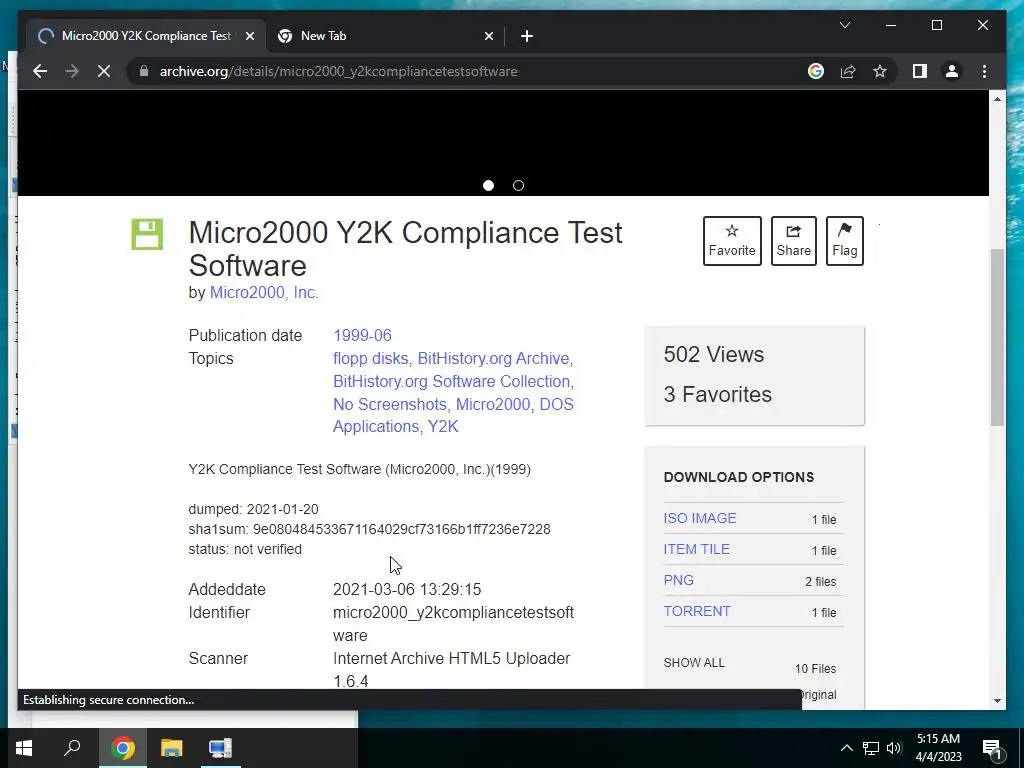Viewport: 1024px width, 768px height.
Task: Open the item Share button
Action: [793, 241]
